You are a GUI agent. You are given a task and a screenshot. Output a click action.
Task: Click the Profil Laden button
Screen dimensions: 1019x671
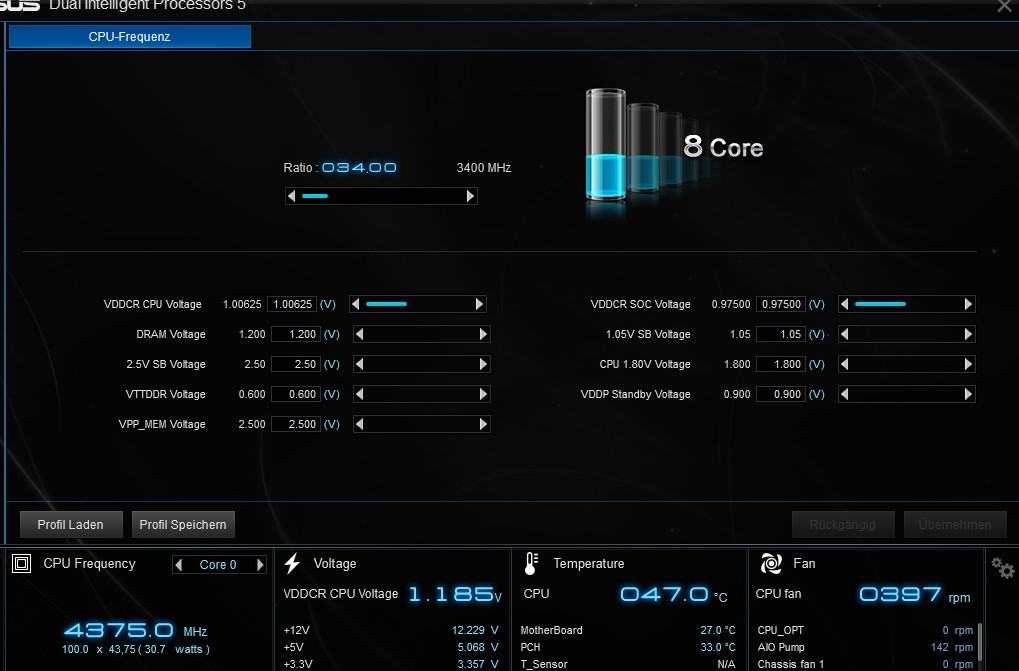click(x=71, y=524)
